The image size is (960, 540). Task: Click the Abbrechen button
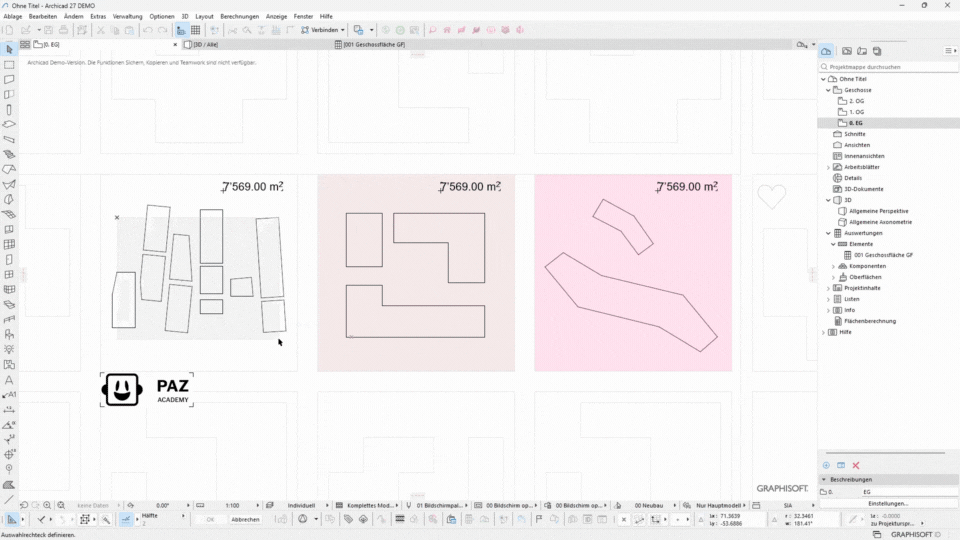click(x=245, y=520)
